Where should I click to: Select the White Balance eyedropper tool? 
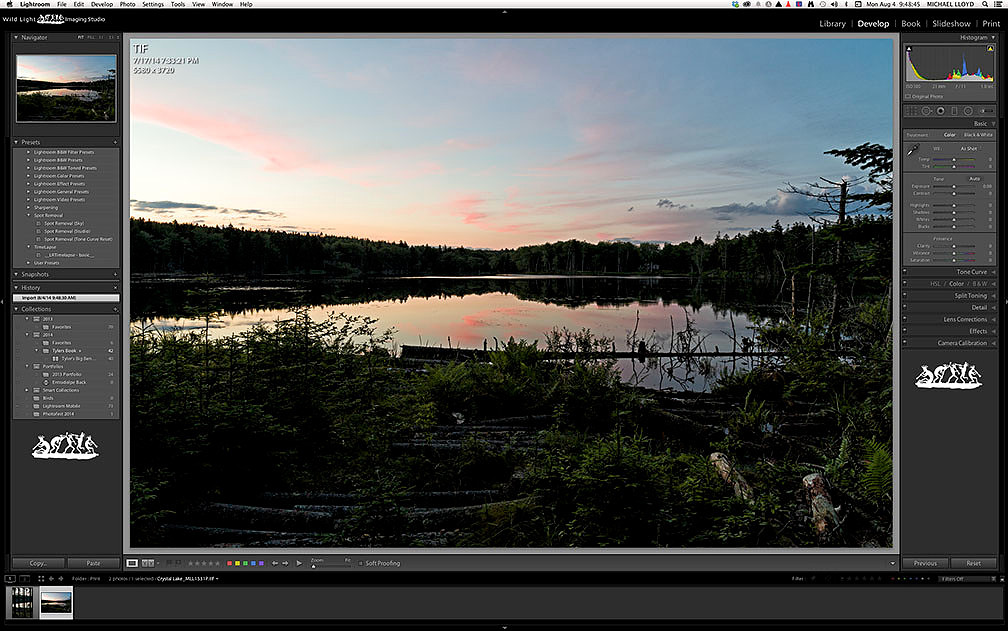point(913,151)
